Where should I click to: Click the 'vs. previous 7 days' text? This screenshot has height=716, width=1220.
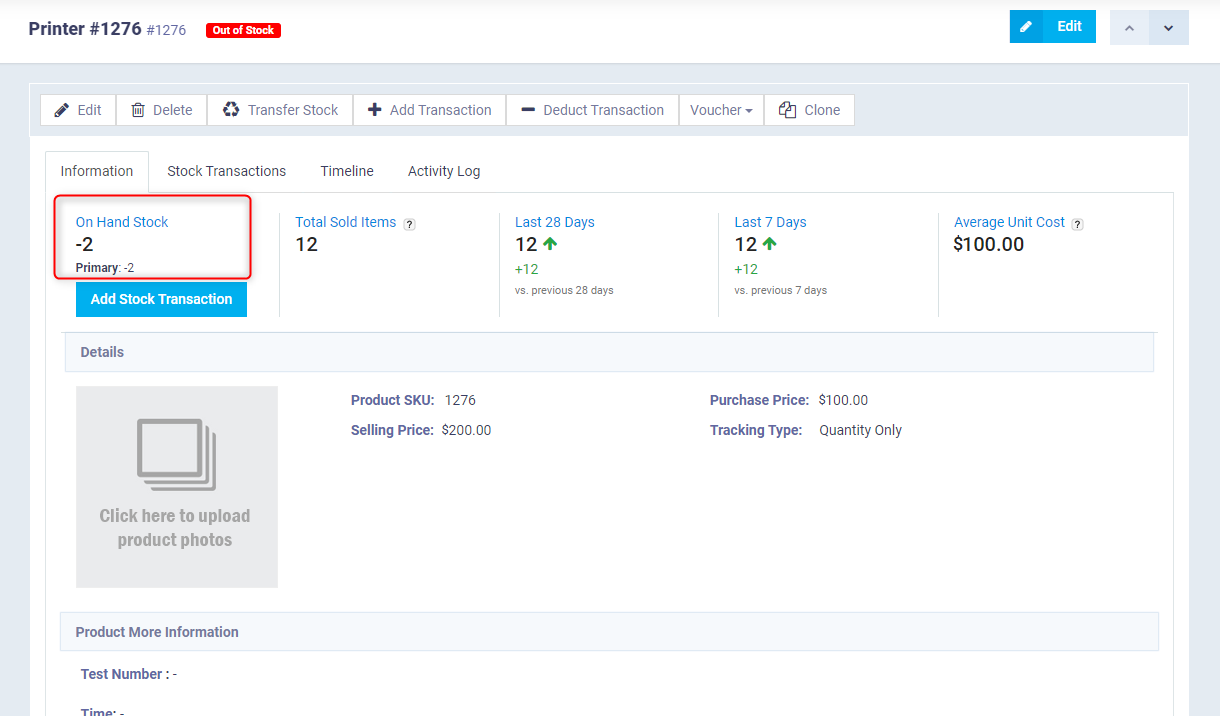tap(781, 290)
